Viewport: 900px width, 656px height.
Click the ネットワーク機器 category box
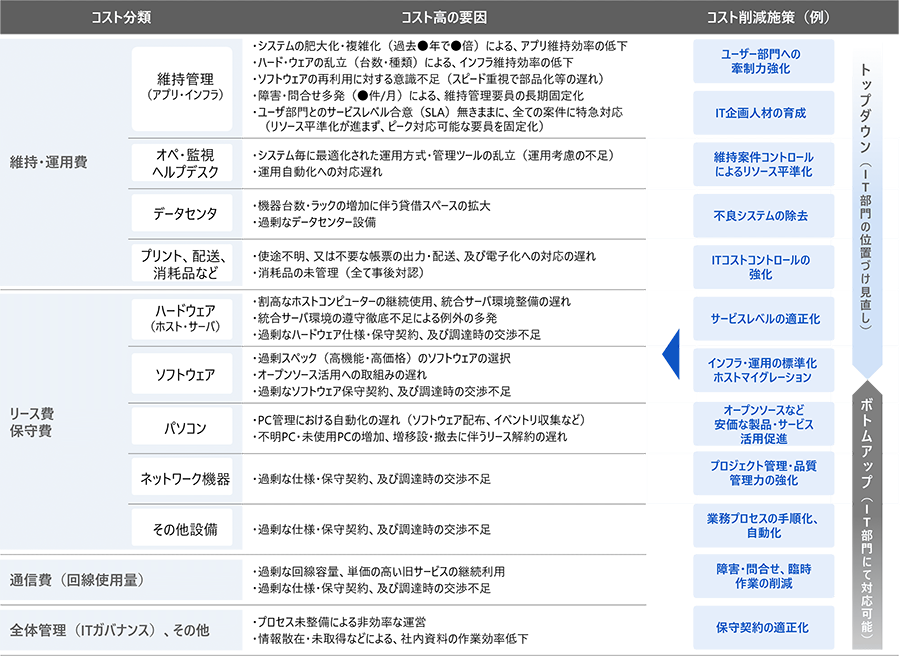182,478
